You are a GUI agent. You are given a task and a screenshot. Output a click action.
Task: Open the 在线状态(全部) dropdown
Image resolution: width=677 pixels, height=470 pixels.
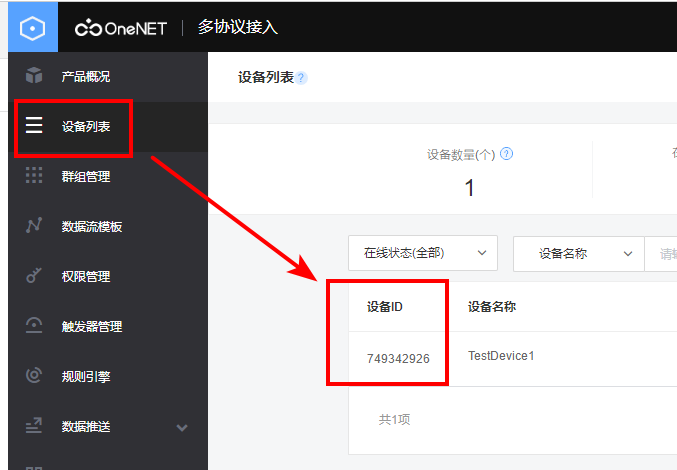tap(423, 253)
